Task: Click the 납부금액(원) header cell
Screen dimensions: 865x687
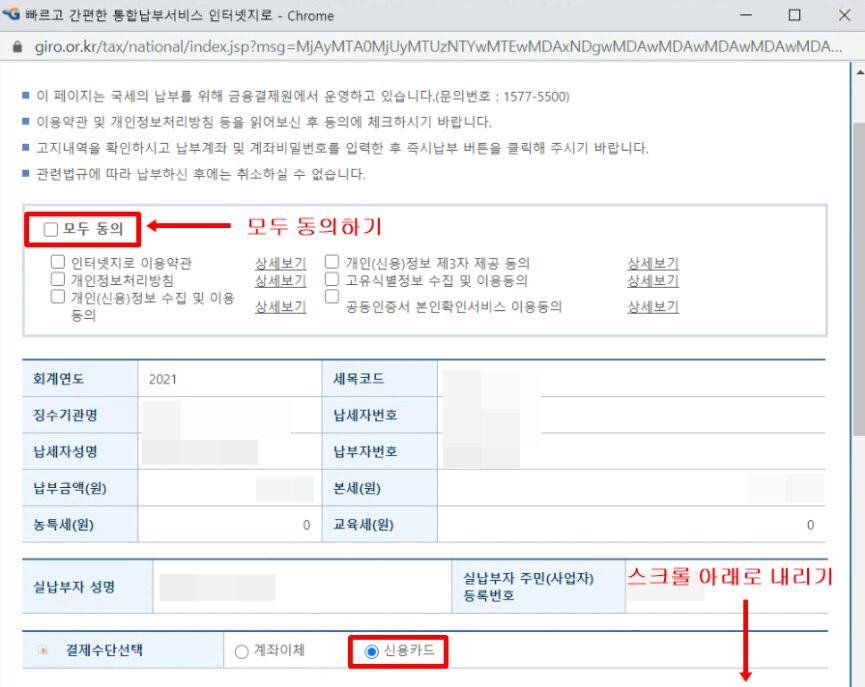Action: (80, 488)
